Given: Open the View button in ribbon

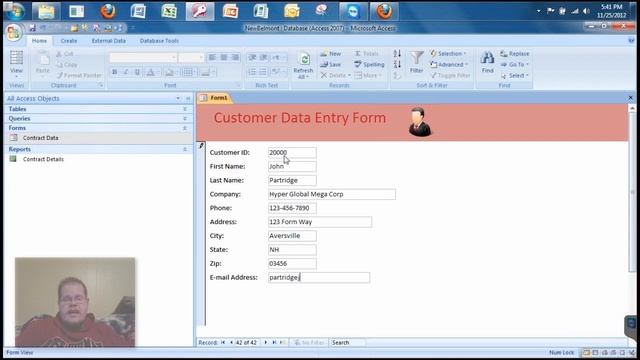Looking at the screenshot, I should (16, 64).
